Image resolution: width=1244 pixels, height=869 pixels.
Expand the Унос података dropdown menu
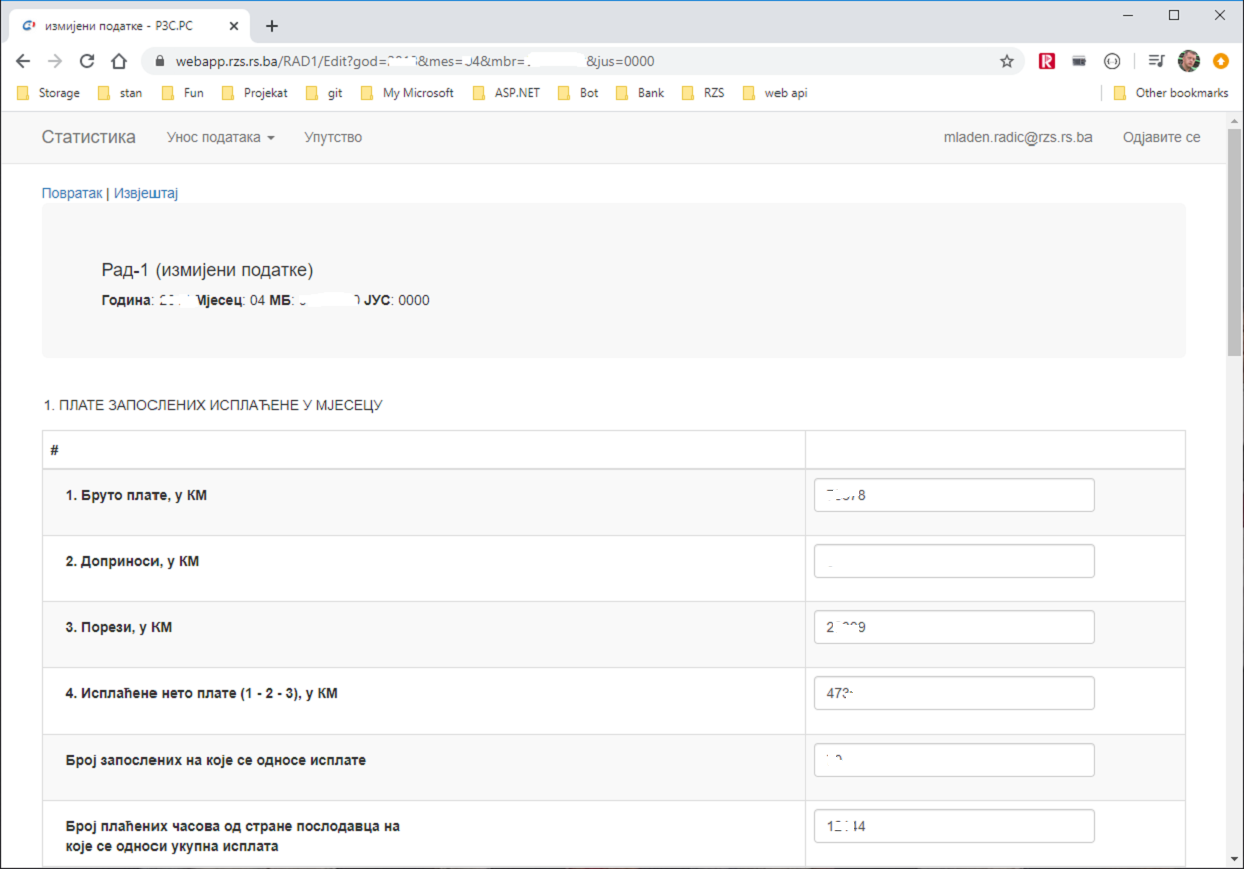point(220,137)
